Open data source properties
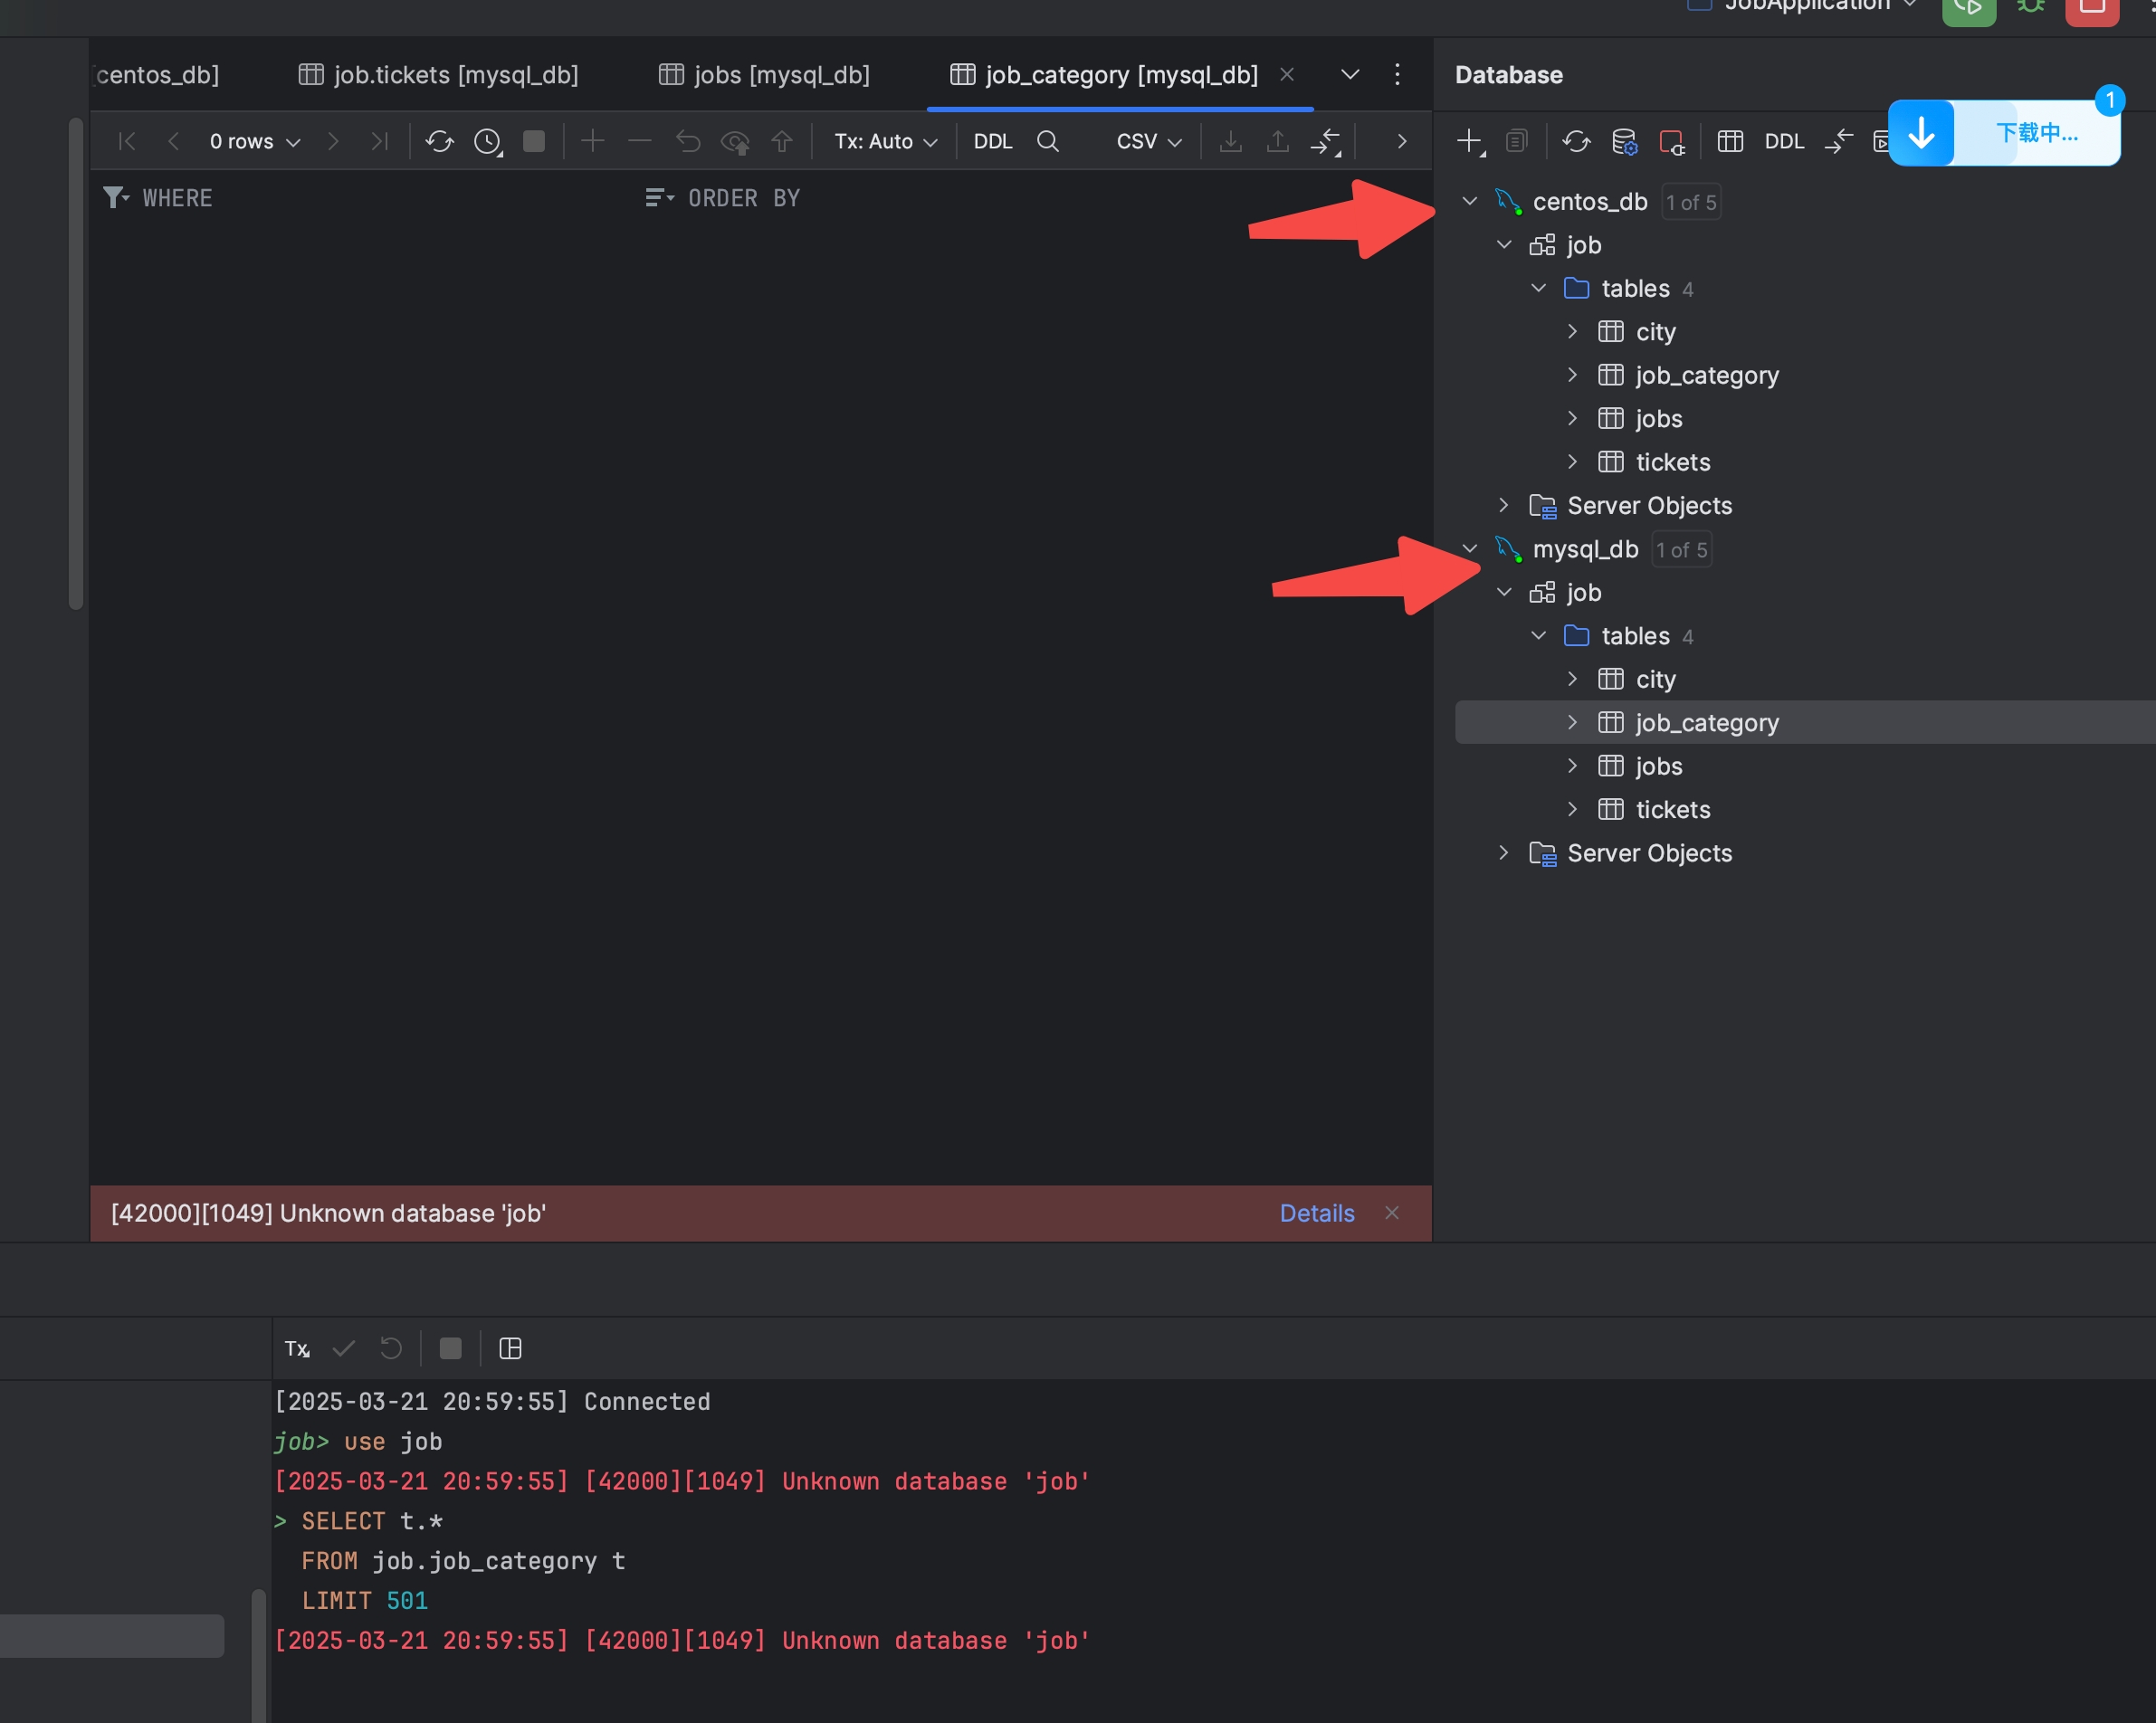The width and height of the screenshot is (2156, 1723). point(1625,141)
